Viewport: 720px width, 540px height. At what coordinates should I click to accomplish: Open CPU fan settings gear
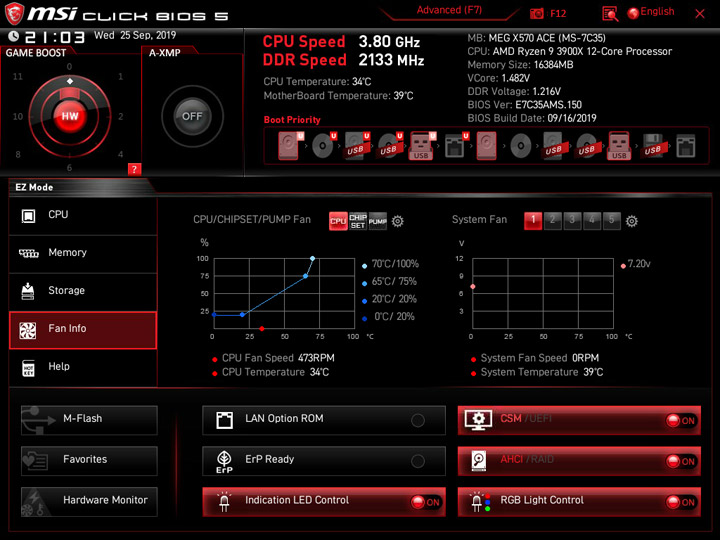click(398, 221)
